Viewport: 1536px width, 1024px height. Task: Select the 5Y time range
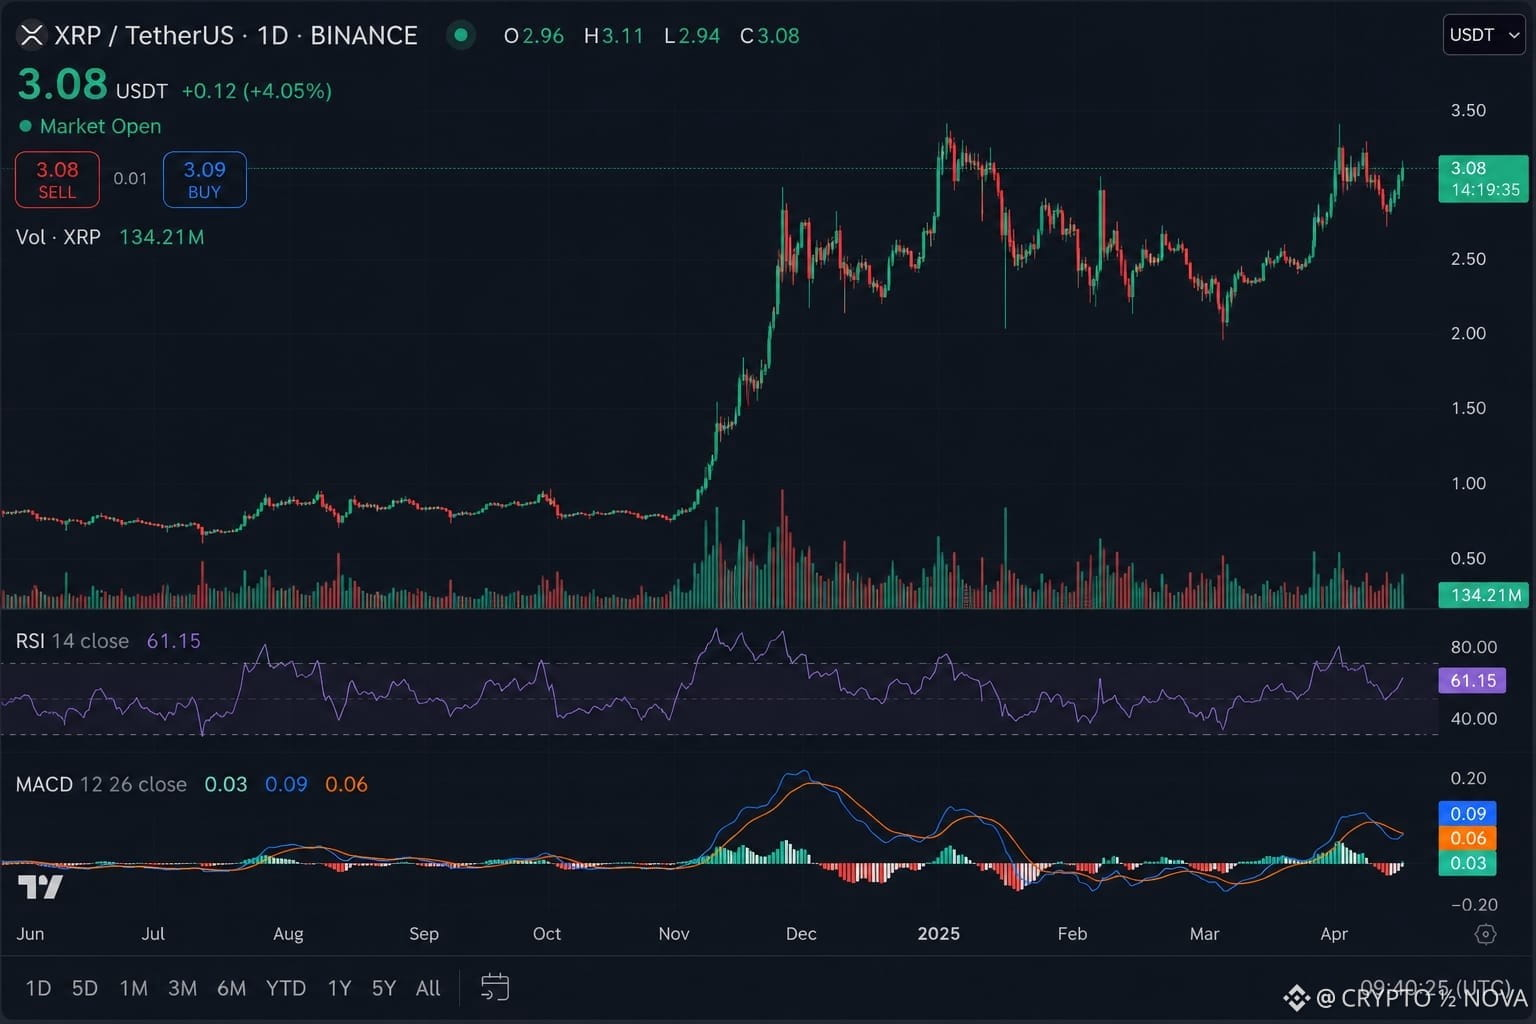click(x=384, y=988)
